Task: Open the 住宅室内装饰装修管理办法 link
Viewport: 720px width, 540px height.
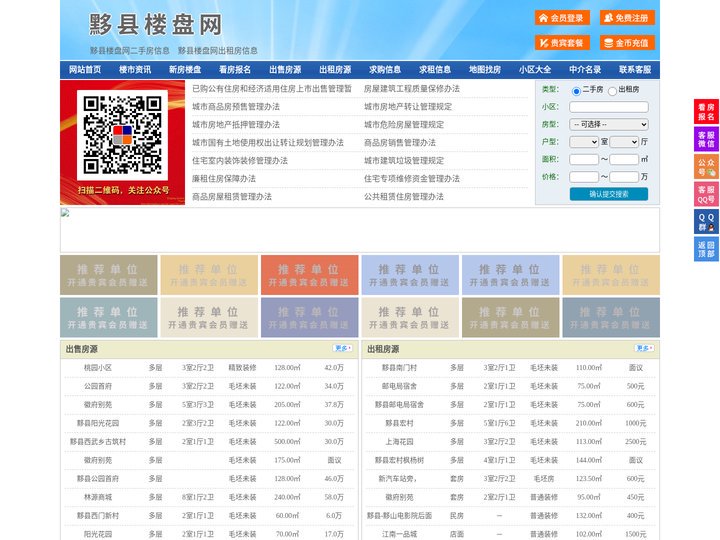Action: tap(240, 160)
